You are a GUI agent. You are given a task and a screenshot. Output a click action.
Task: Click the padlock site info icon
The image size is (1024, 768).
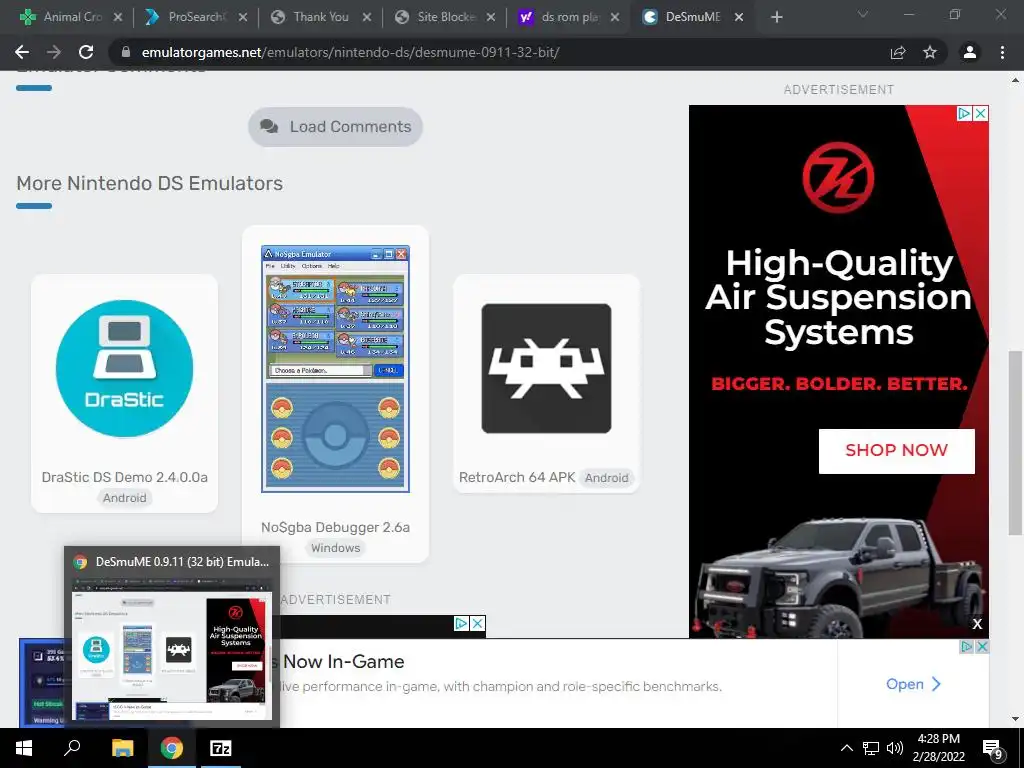coord(126,52)
